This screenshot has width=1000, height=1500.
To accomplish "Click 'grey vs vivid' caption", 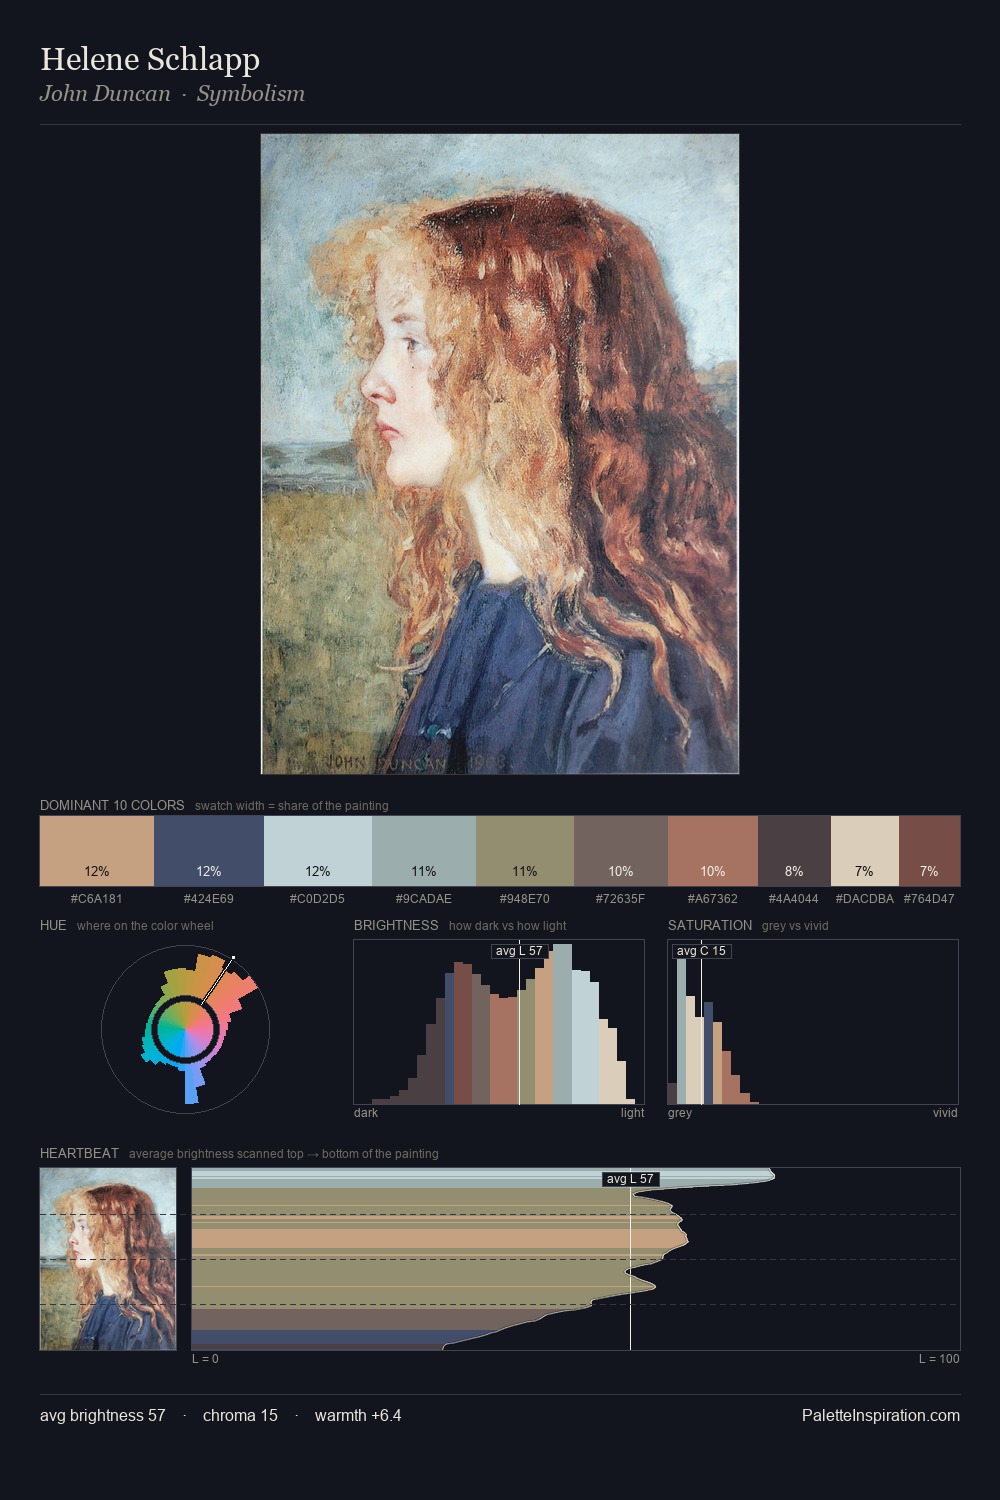I will 795,926.
